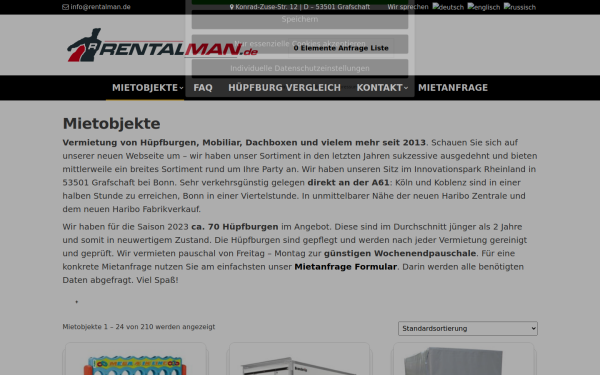The height and width of the screenshot is (375, 600).
Task: Click the Mietanfrage Formular link
Action: [x=346, y=267]
